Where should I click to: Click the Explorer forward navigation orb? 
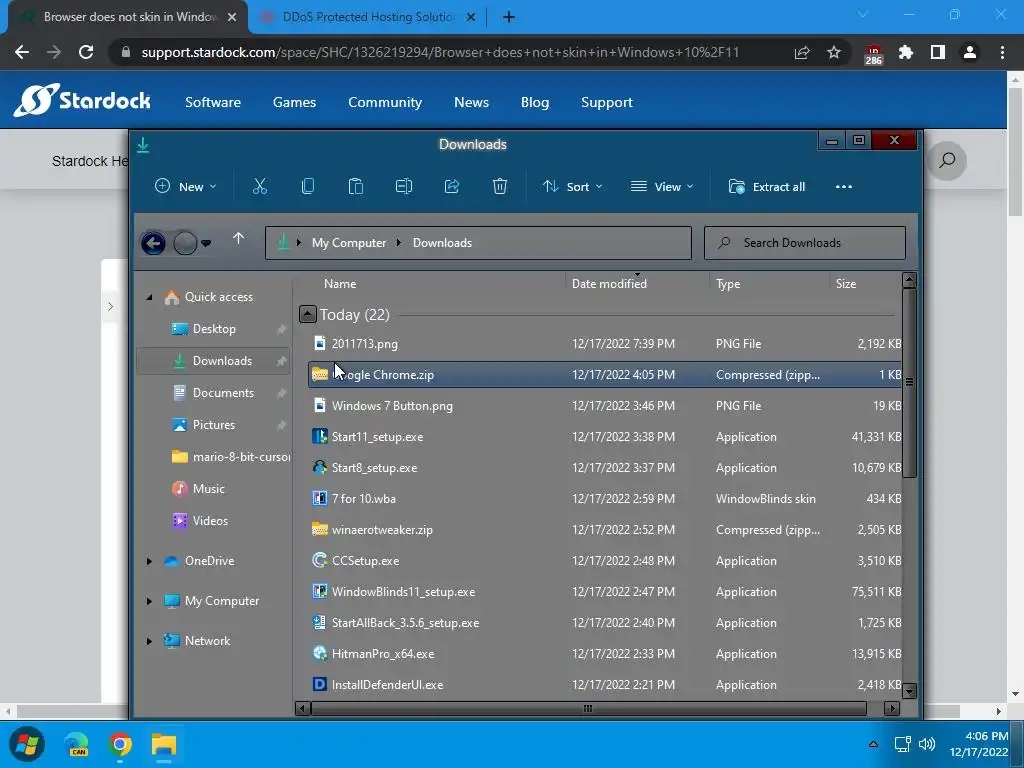tap(185, 244)
